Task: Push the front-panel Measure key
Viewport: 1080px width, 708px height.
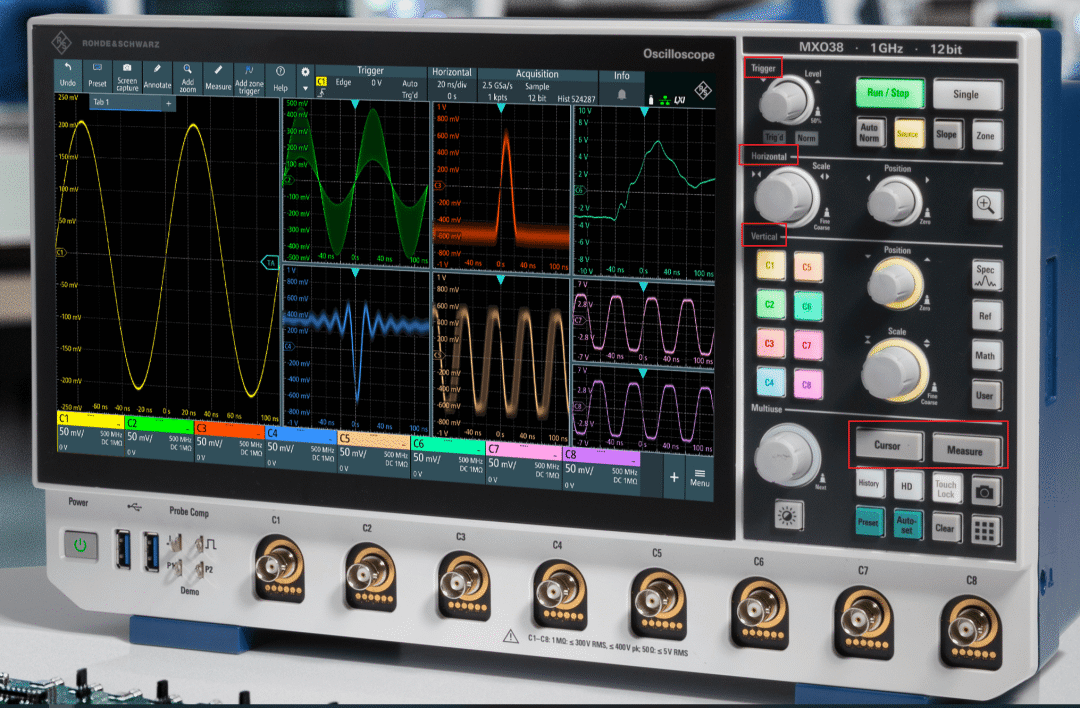Action: point(965,450)
